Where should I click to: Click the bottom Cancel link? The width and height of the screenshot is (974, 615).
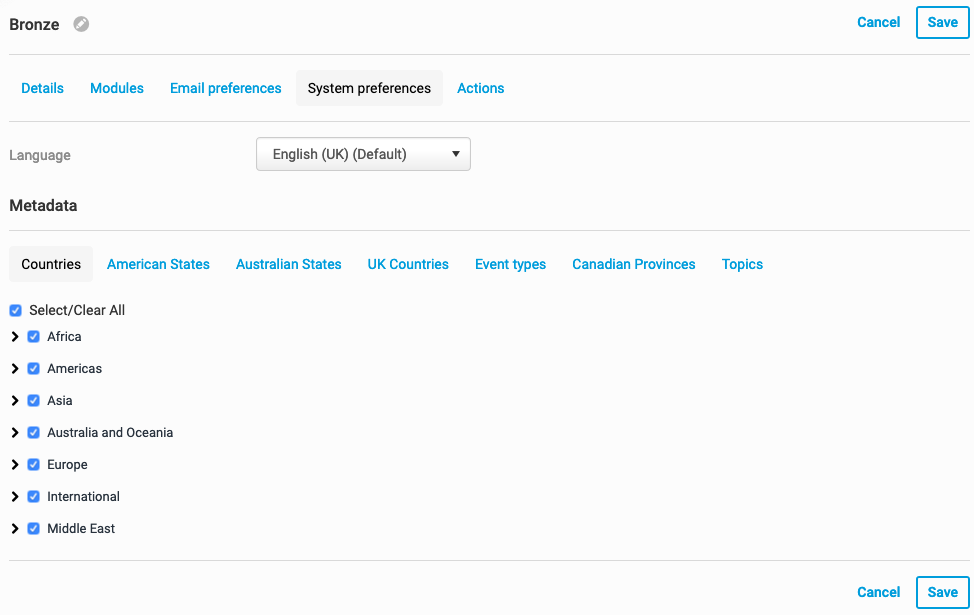(x=878, y=592)
